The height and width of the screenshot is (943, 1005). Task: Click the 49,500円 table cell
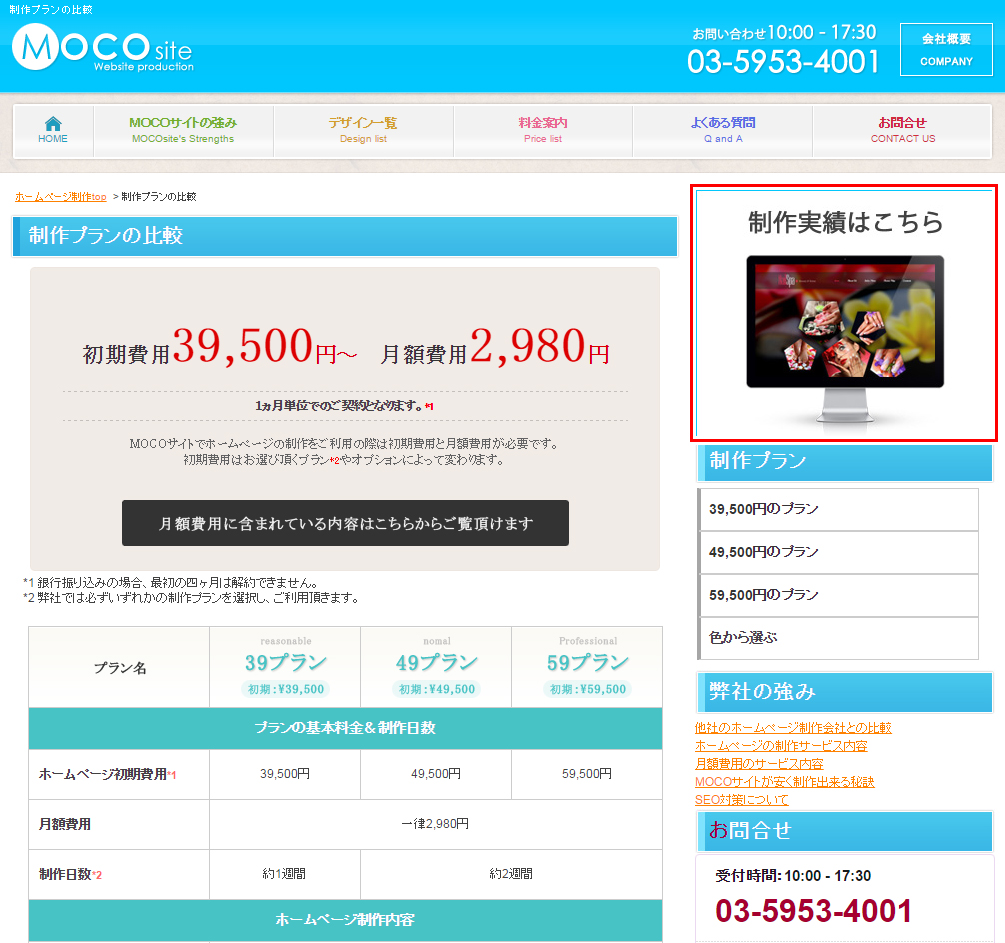(x=436, y=774)
